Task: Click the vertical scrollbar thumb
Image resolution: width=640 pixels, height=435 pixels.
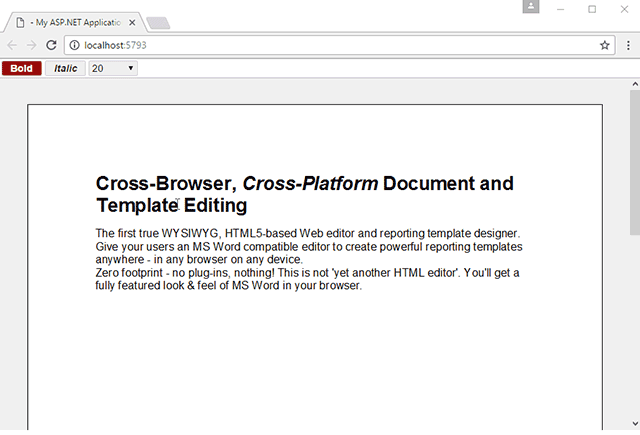Action: click(x=635, y=162)
